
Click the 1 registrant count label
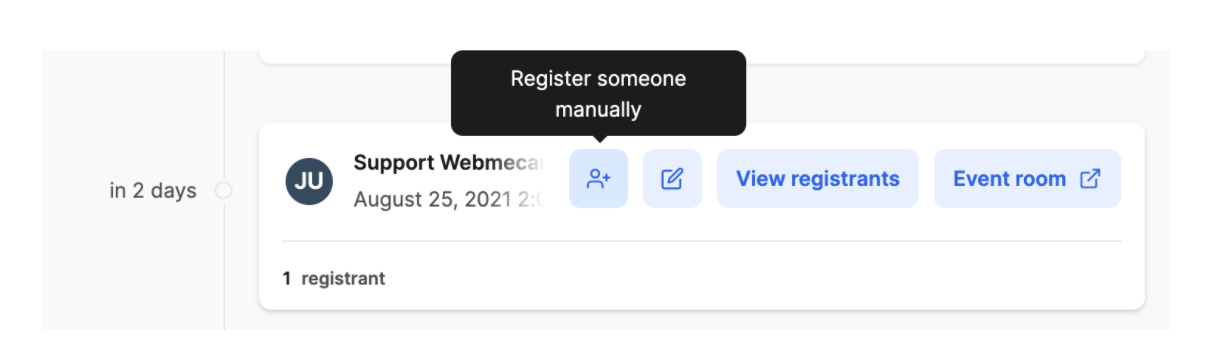[334, 278]
